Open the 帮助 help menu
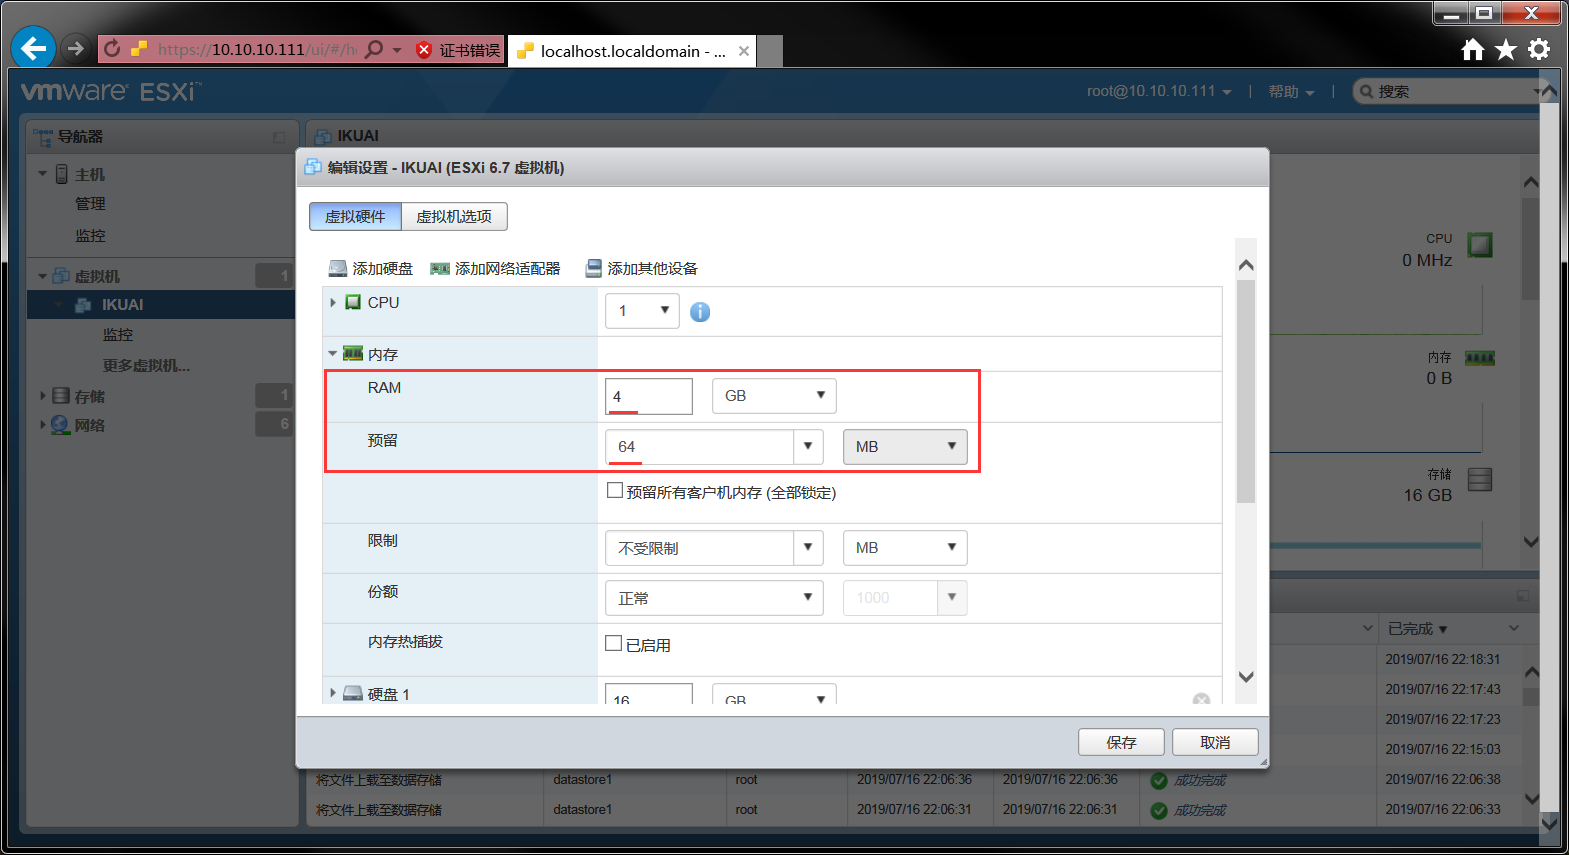The image size is (1569, 855). coord(1291,91)
